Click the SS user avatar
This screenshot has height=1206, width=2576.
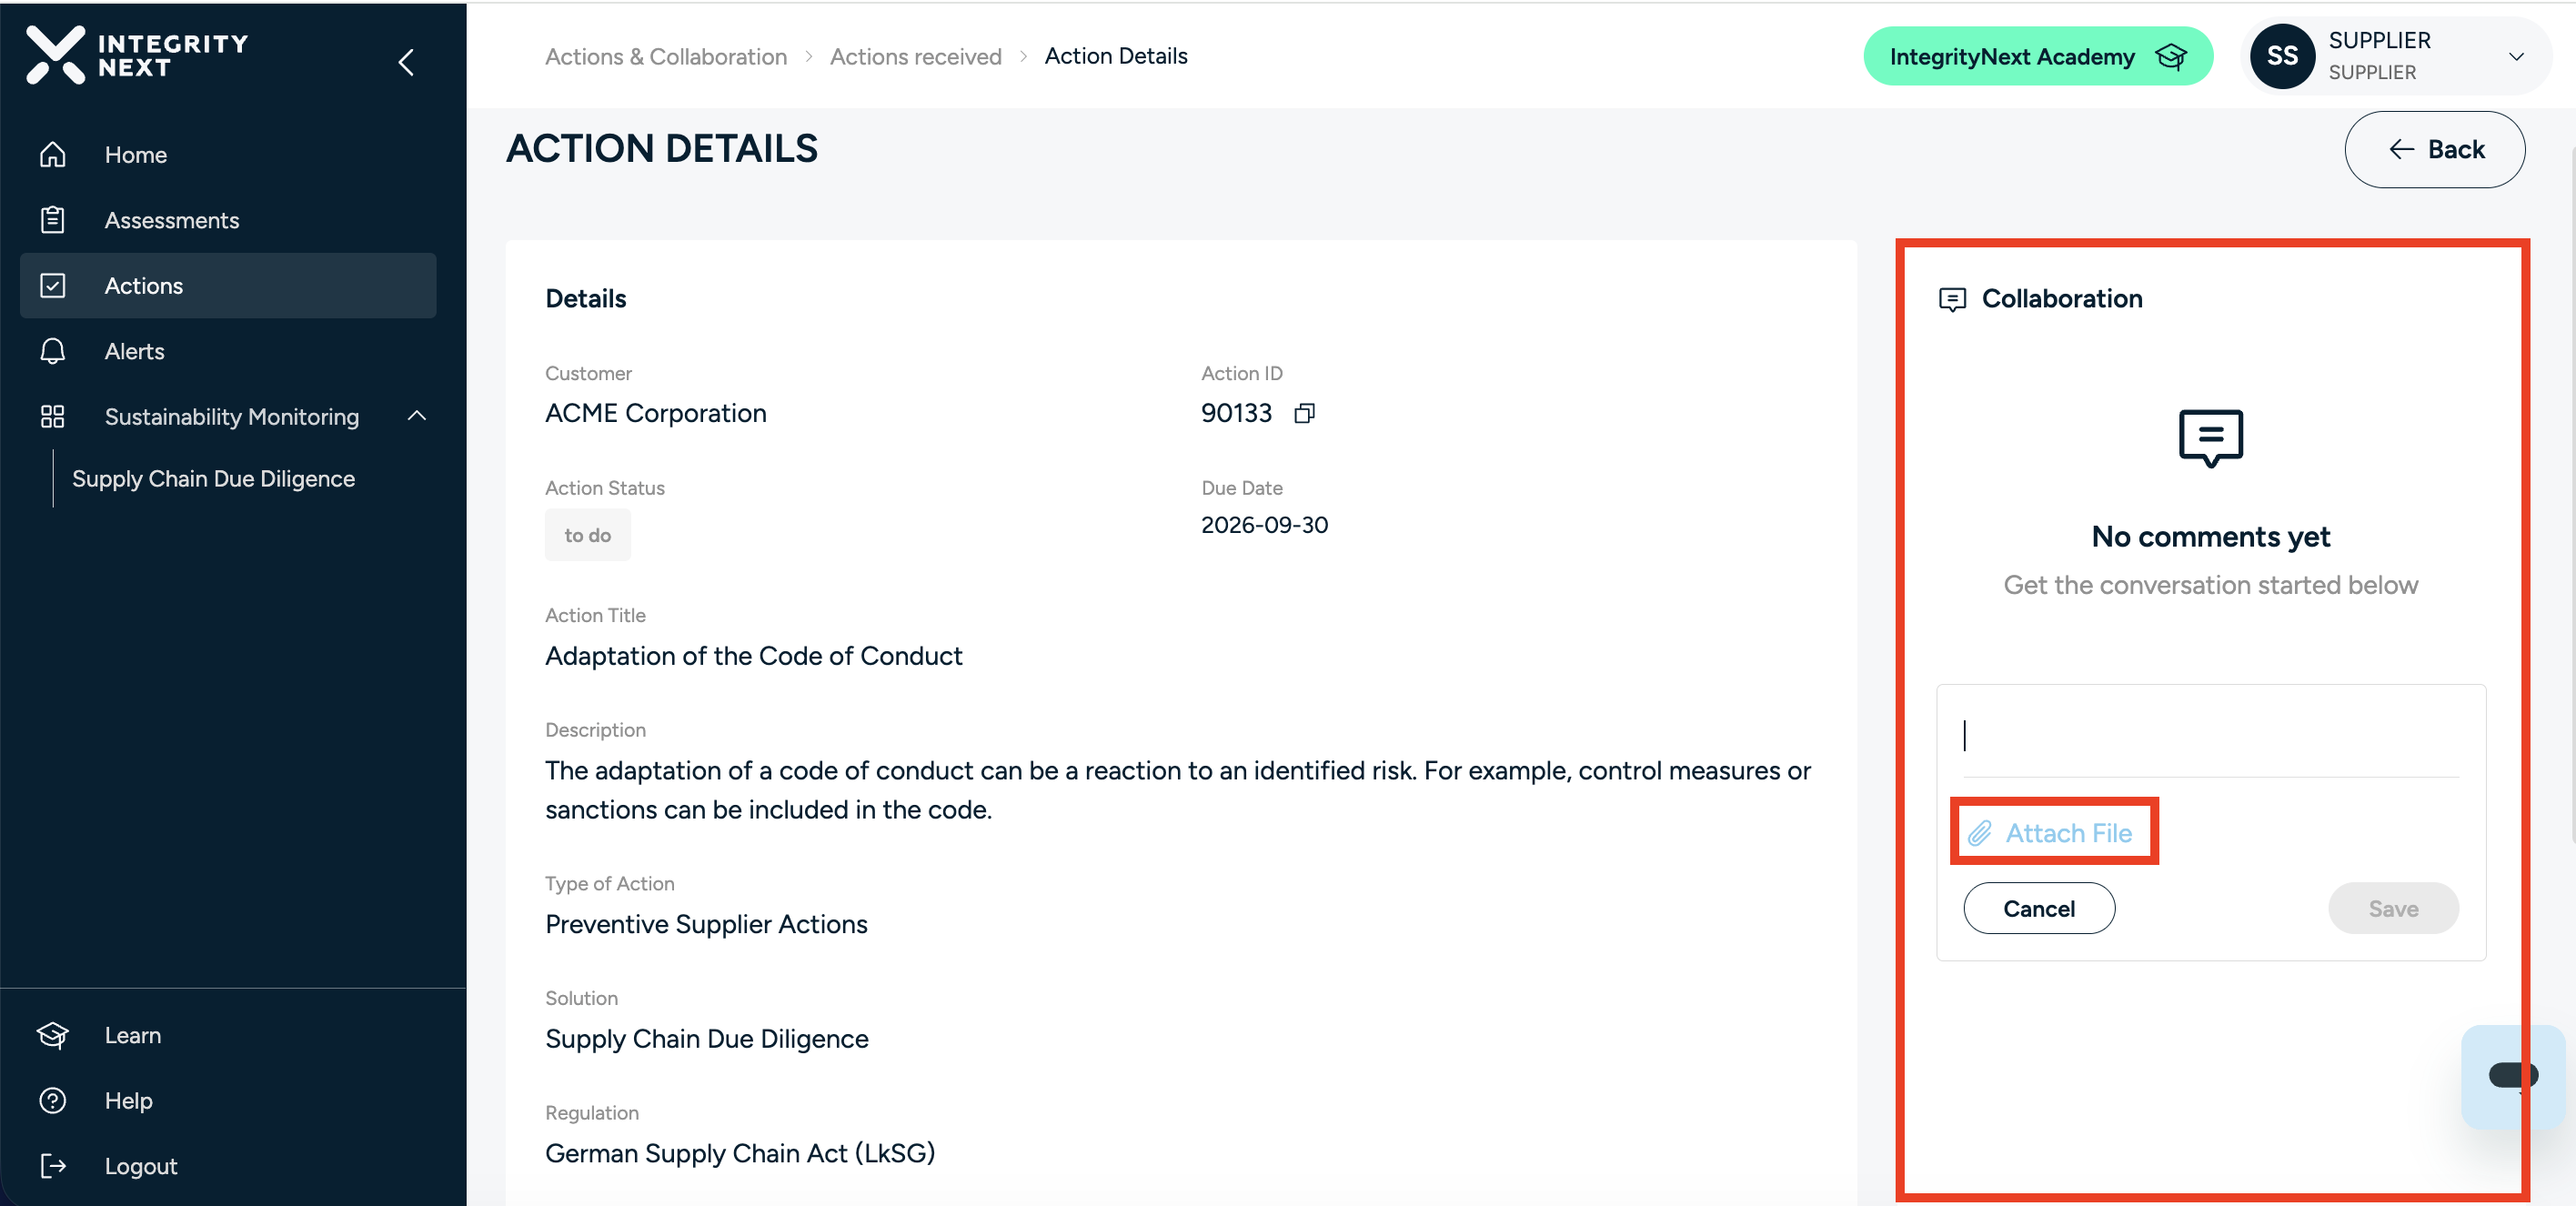2282,56
